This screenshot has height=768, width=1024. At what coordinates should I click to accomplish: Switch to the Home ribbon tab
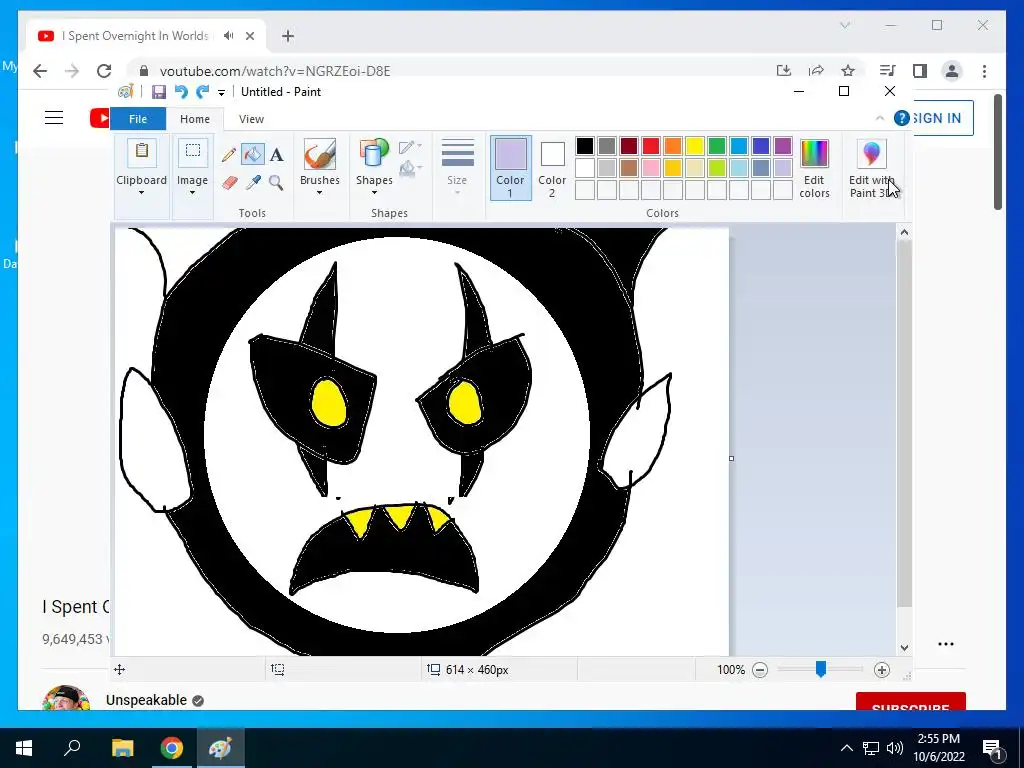point(195,119)
